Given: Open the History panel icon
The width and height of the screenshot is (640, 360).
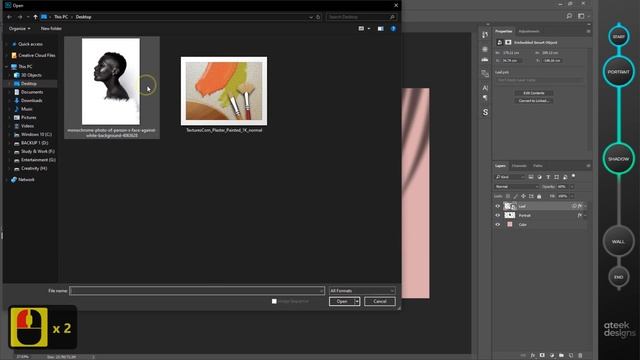Looking at the screenshot, I should coord(485,35).
